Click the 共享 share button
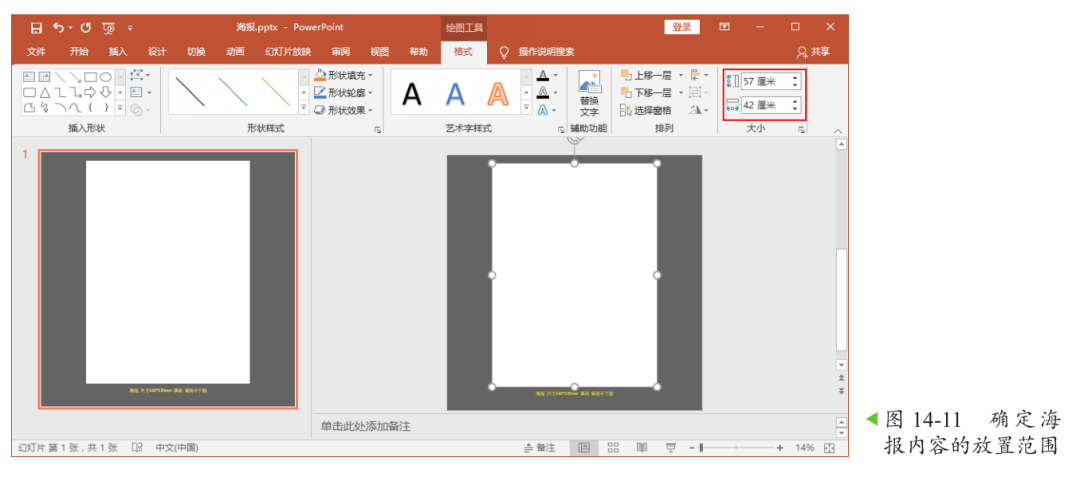1080x477 pixels. point(813,52)
